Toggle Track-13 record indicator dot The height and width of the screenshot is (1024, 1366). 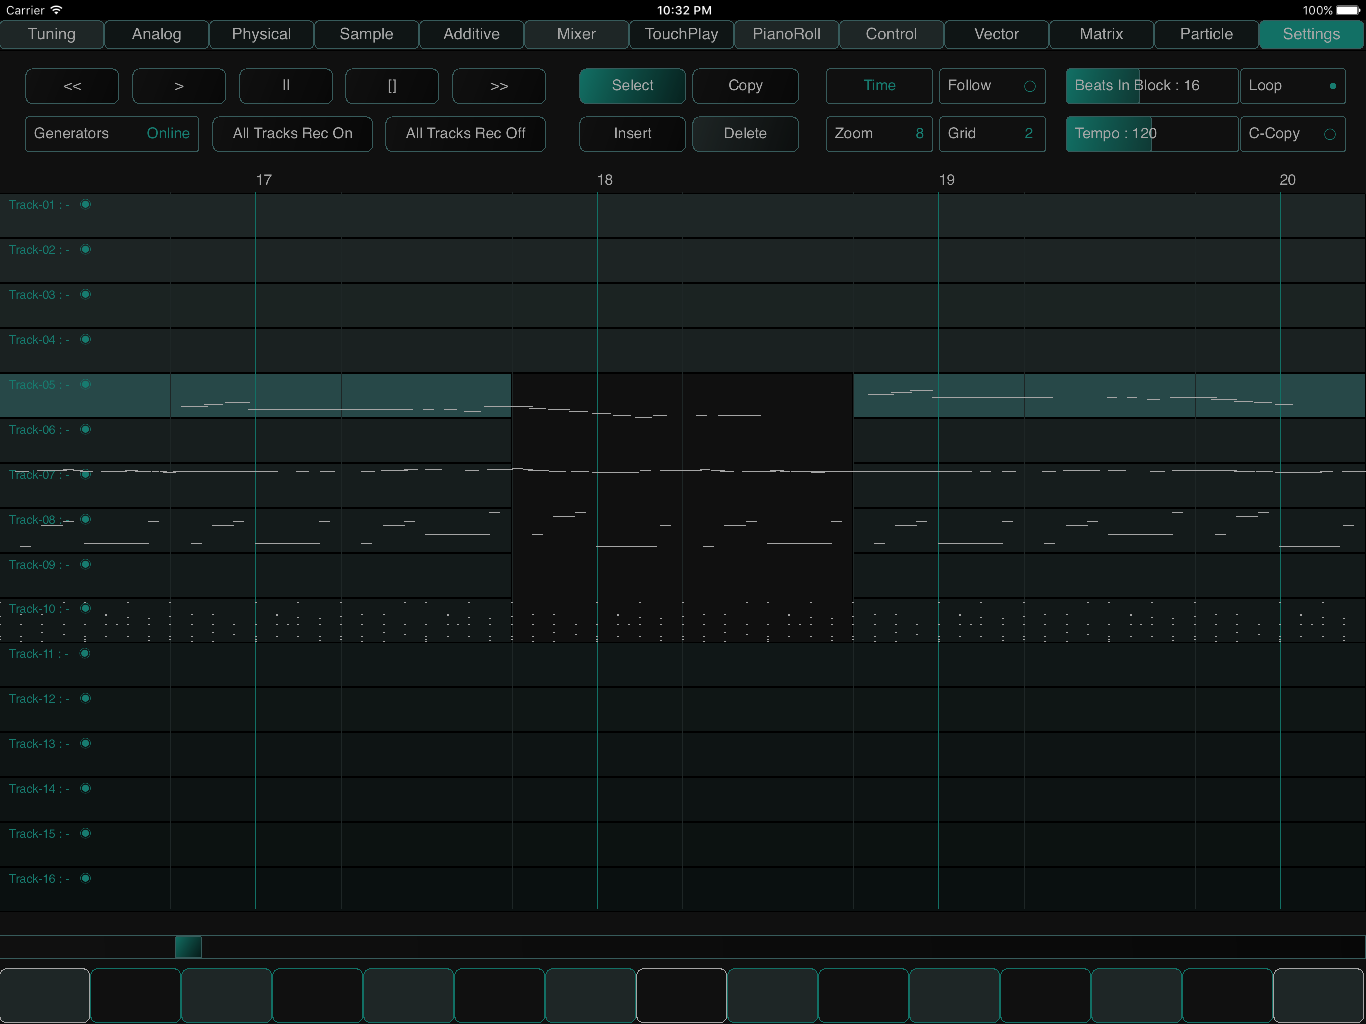tap(85, 743)
